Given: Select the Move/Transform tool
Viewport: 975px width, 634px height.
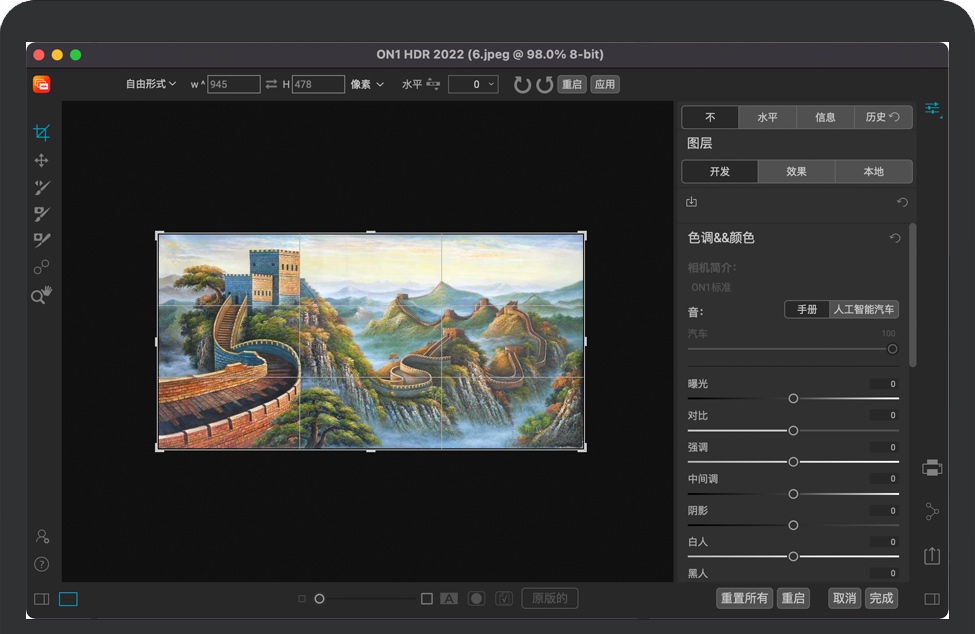Looking at the screenshot, I should (x=41, y=160).
